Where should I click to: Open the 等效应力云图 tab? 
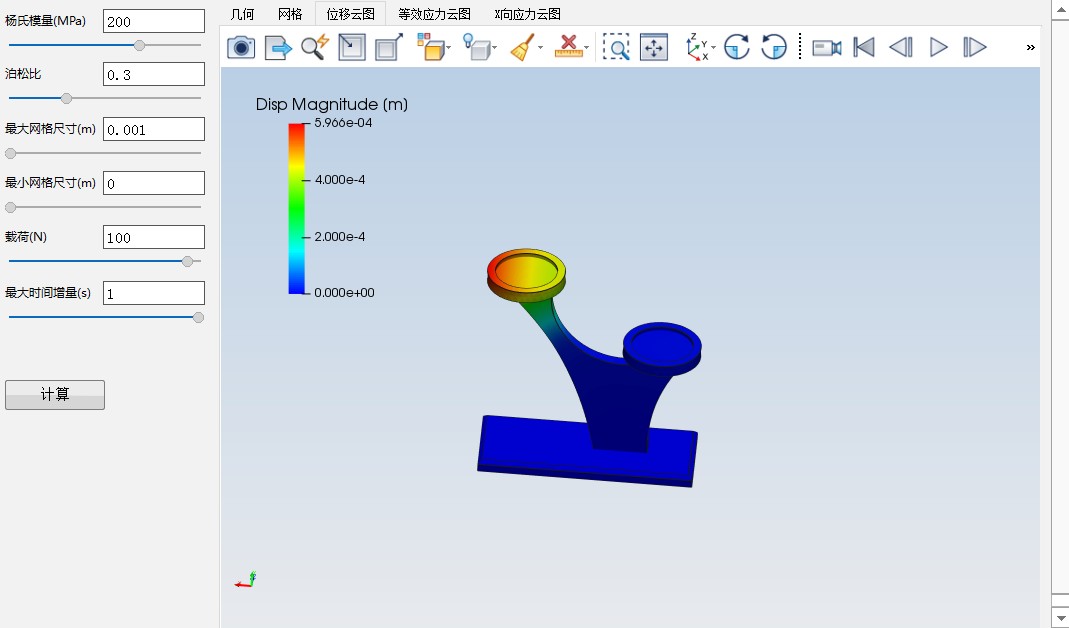tap(434, 14)
